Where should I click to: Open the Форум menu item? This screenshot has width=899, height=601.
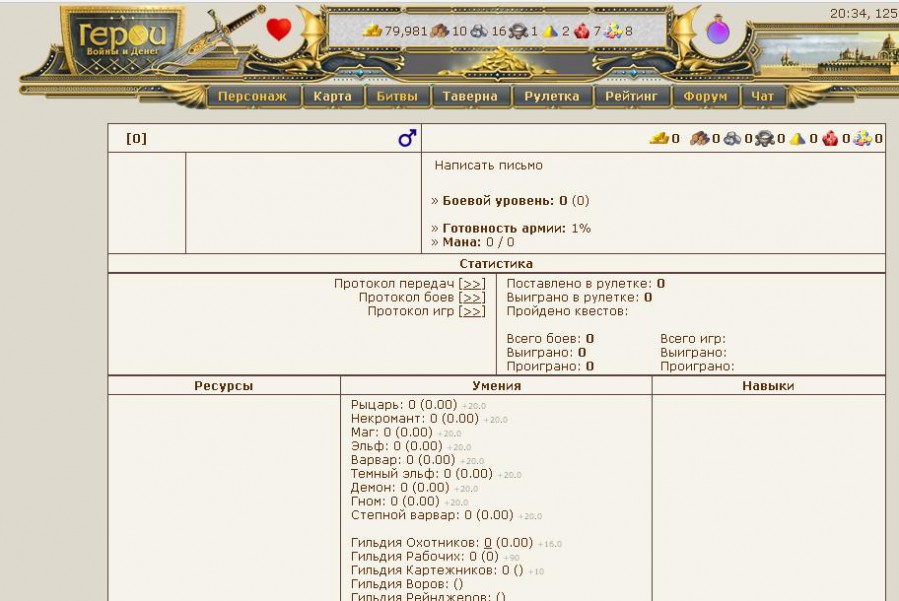click(x=705, y=97)
